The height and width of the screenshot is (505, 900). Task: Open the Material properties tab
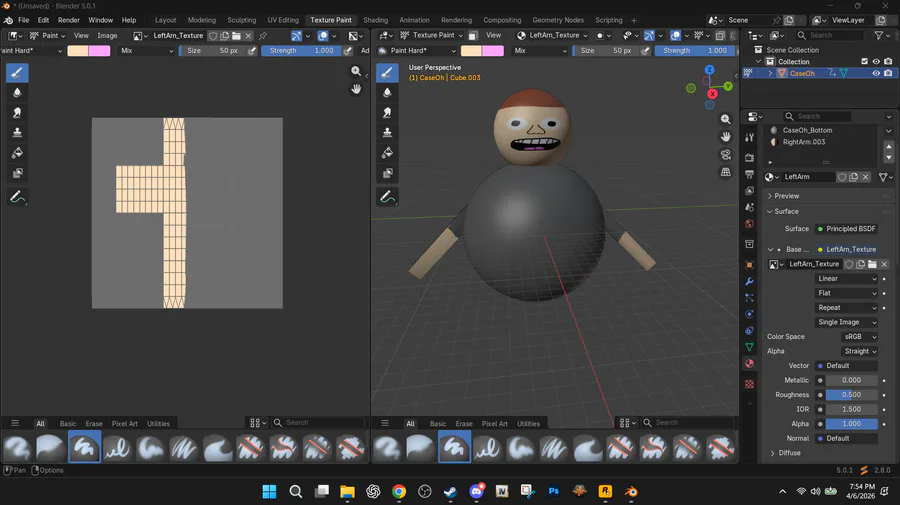(749, 364)
